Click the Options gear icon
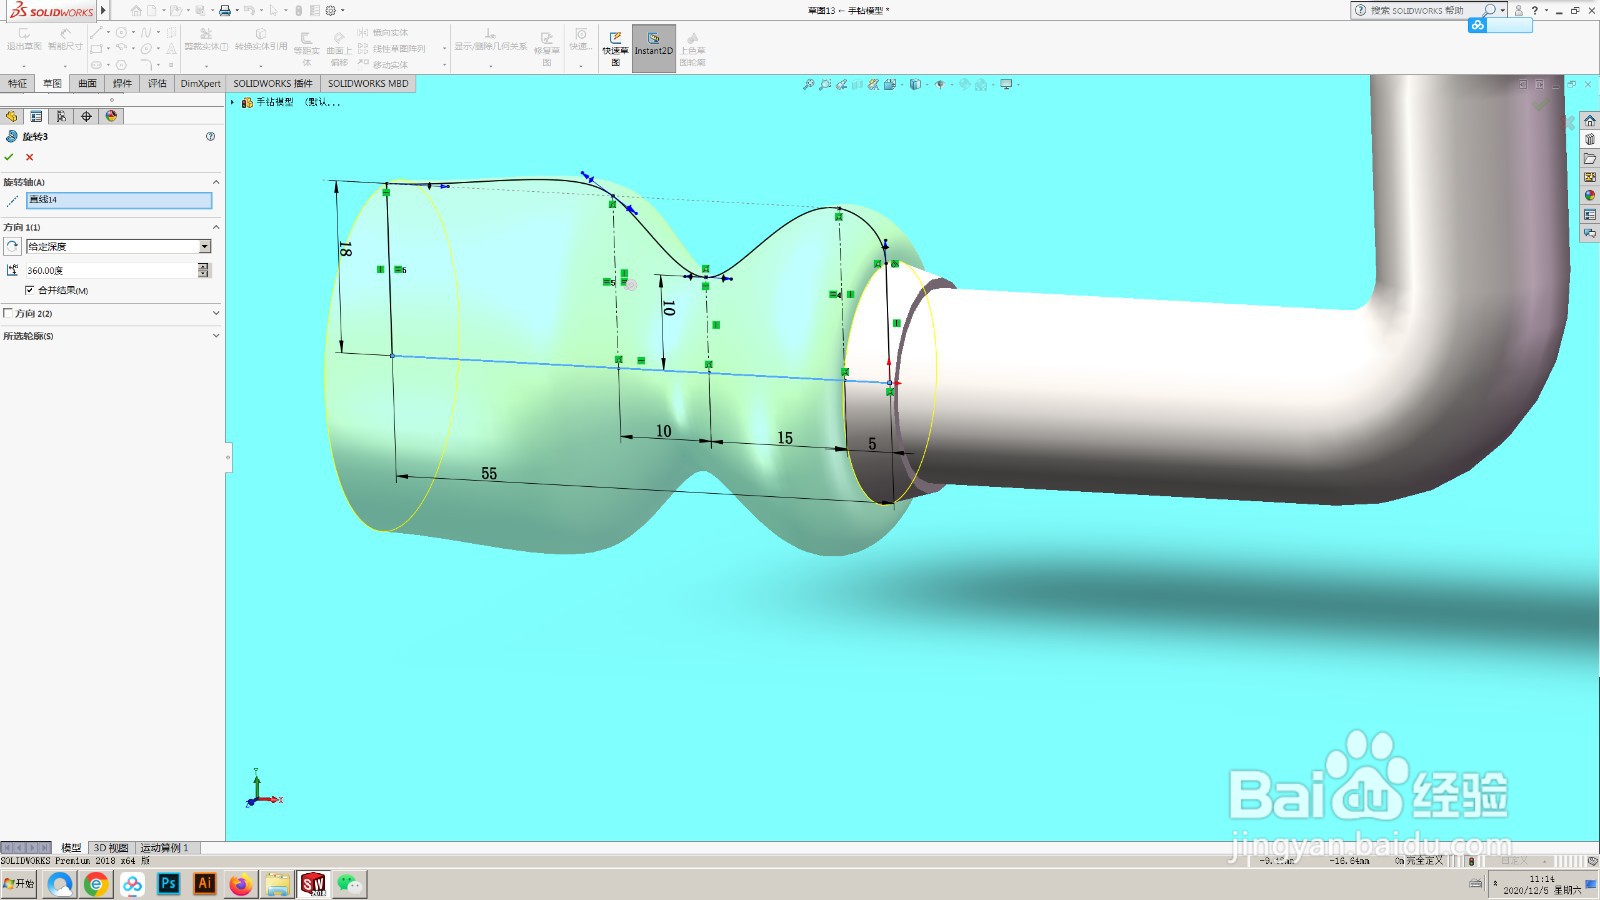The width and height of the screenshot is (1600, 900). tap(330, 10)
